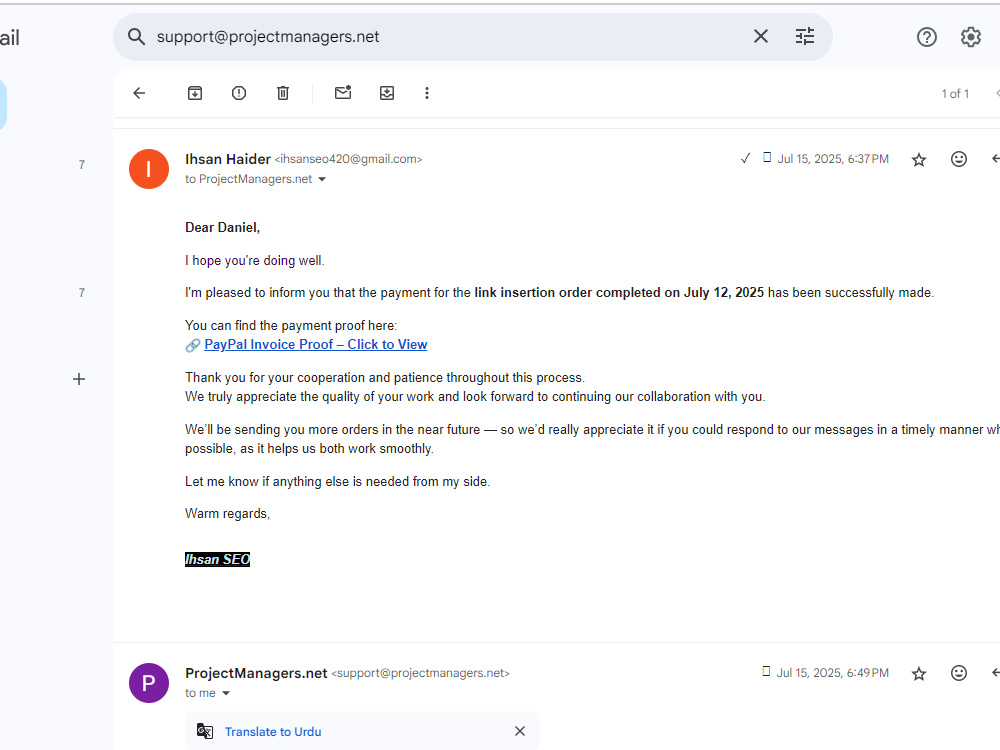Screen dimensions: 1000x750
Task: Open Gmail settings gear
Action: pyautogui.click(x=971, y=37)
